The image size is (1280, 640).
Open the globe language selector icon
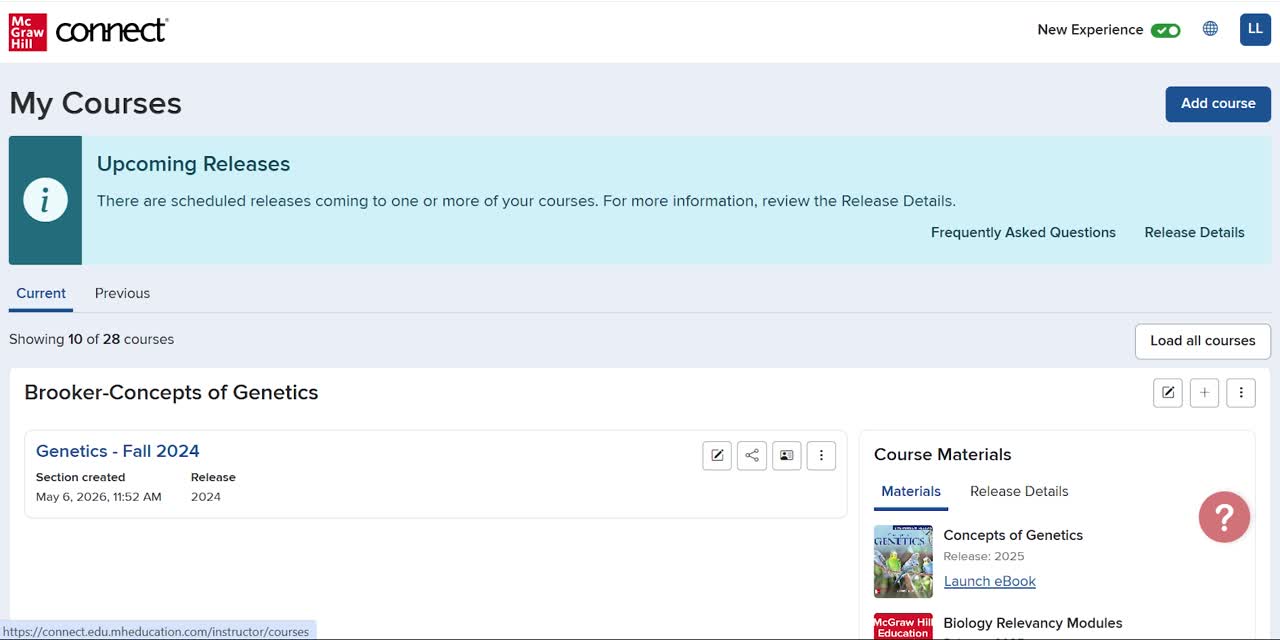(x=1210, y=29)
